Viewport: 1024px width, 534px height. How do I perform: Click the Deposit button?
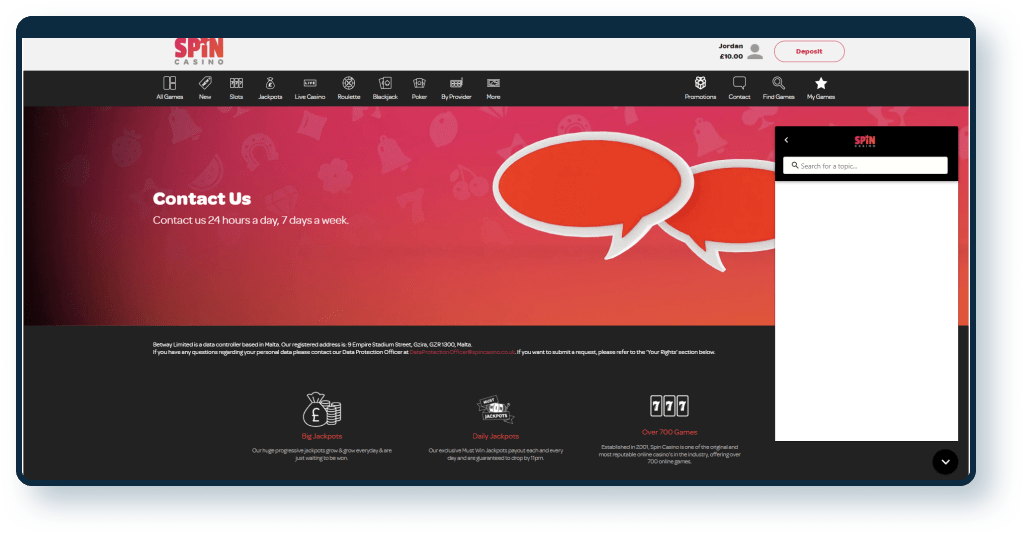tap(809, 51)
